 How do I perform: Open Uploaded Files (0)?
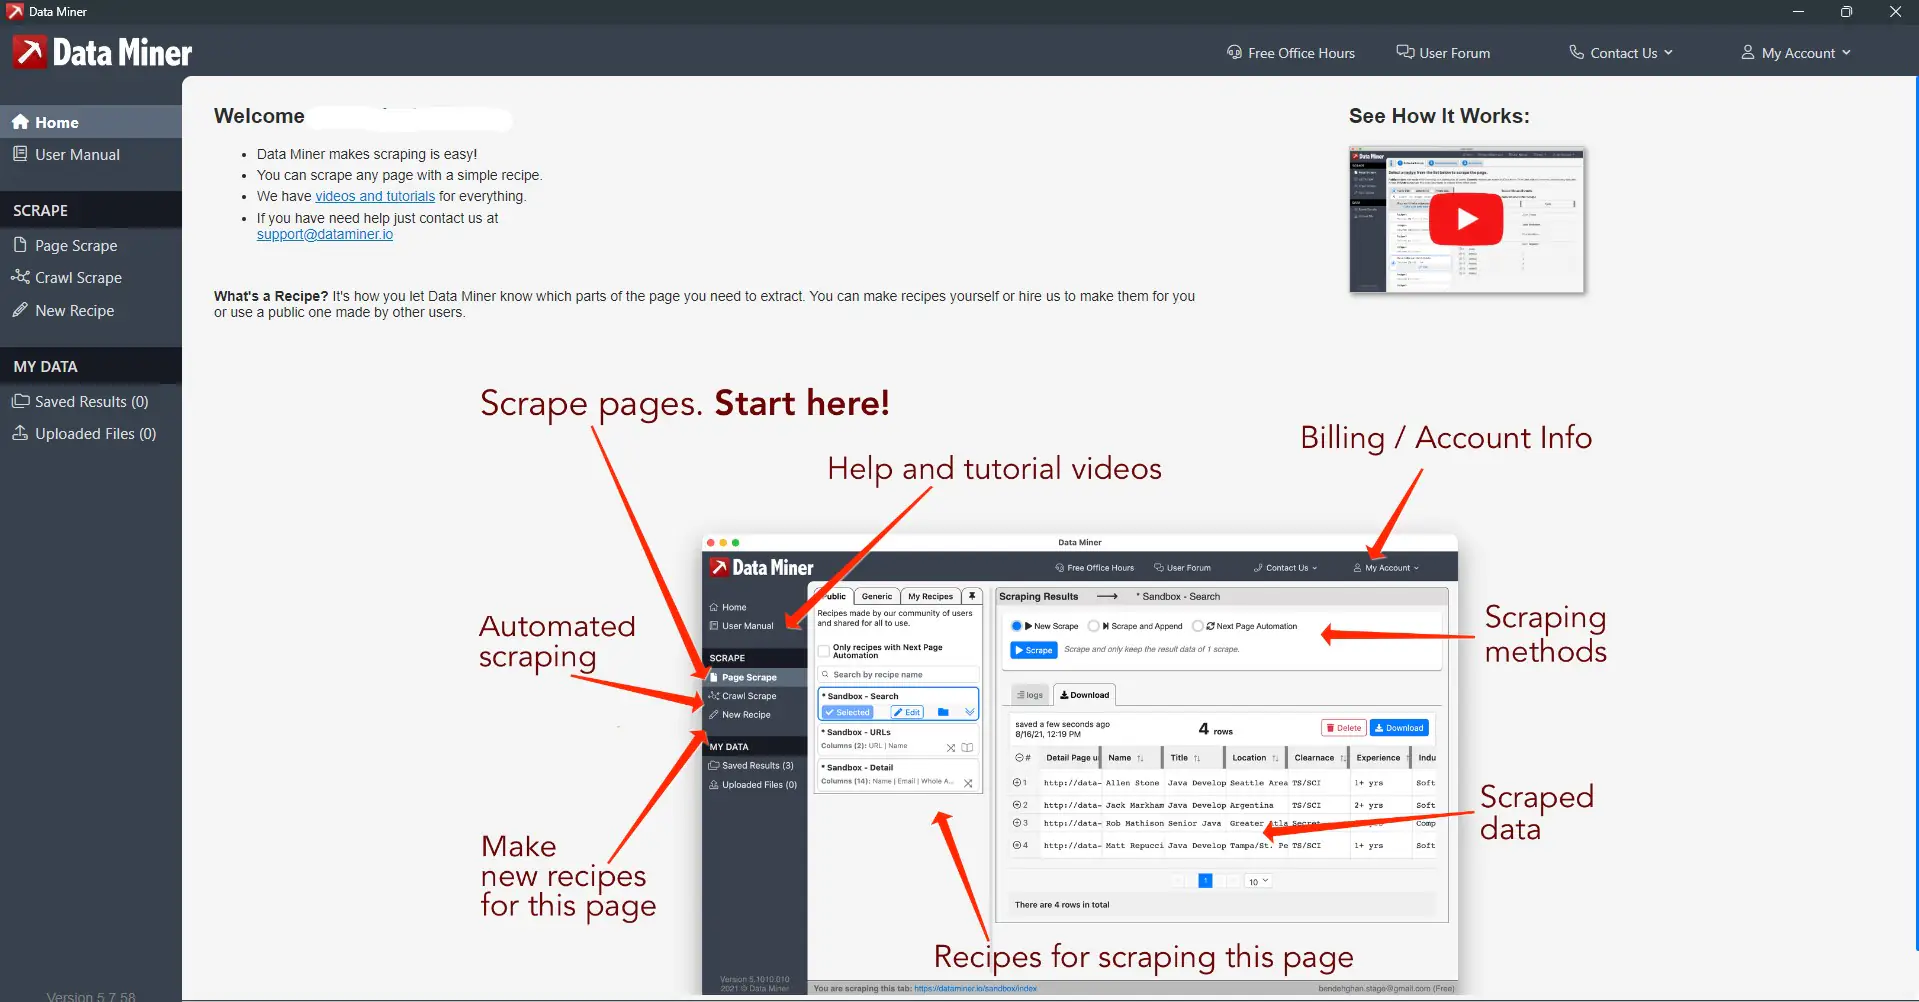click(91, 433)
